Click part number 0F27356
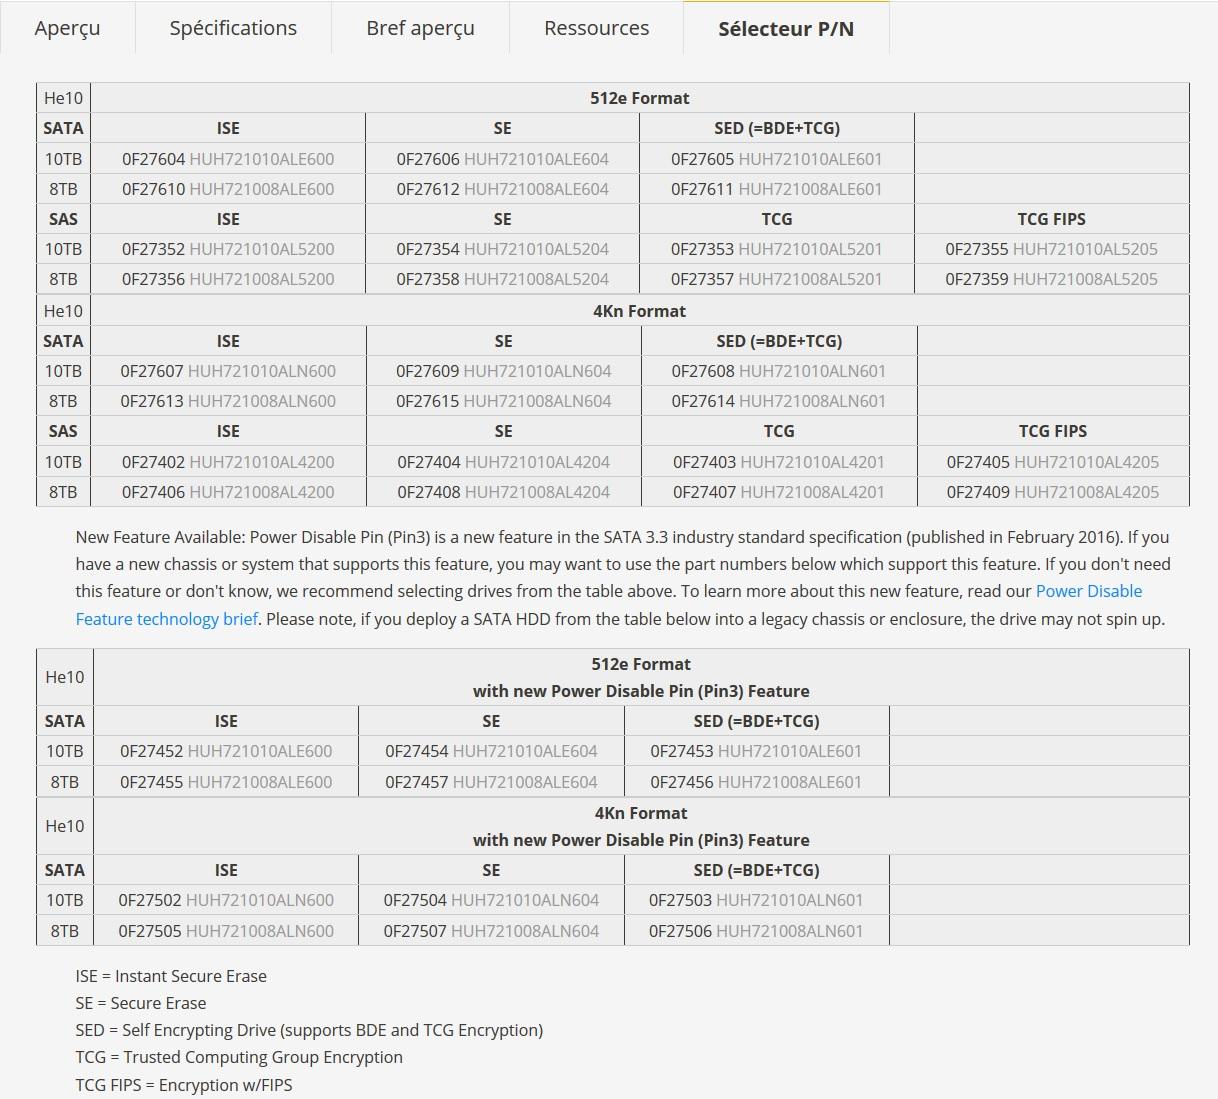This screenshot has height=1099, width=1218. point(228,279)
